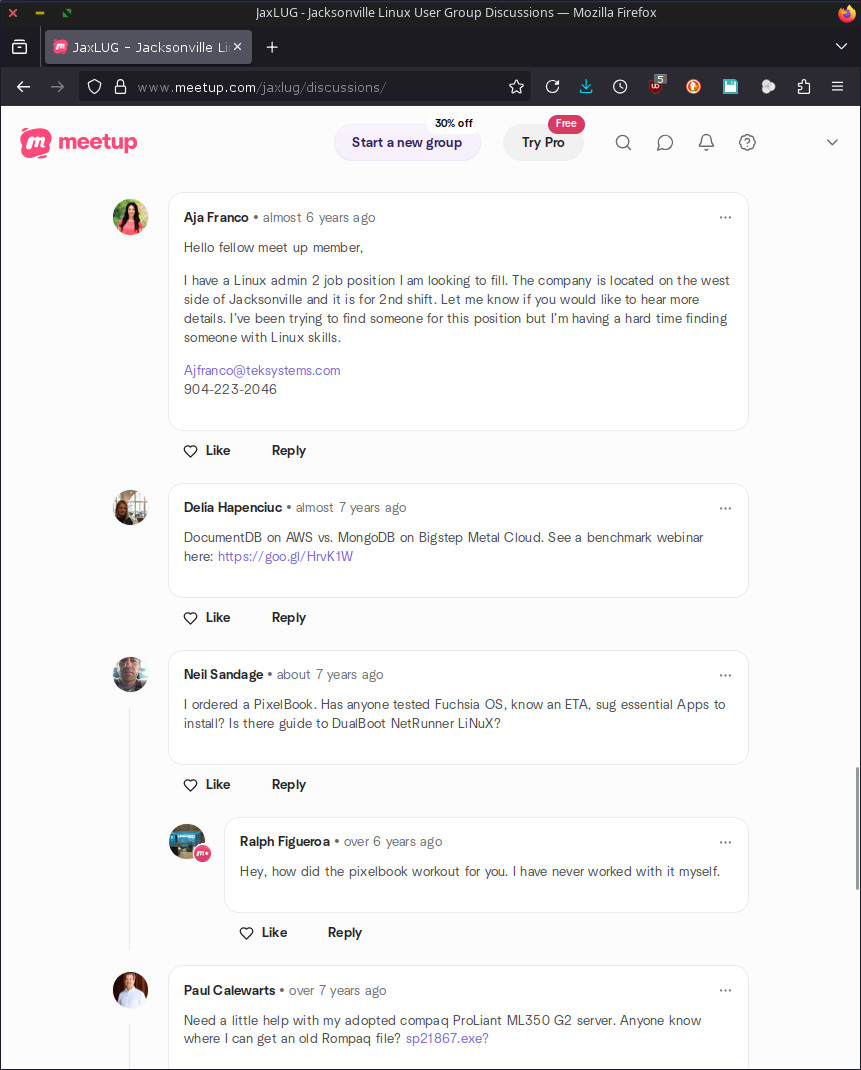Open options menu on Neil Sandage's post
This screenshot has width=861, height=1070.
pos(725,674)
